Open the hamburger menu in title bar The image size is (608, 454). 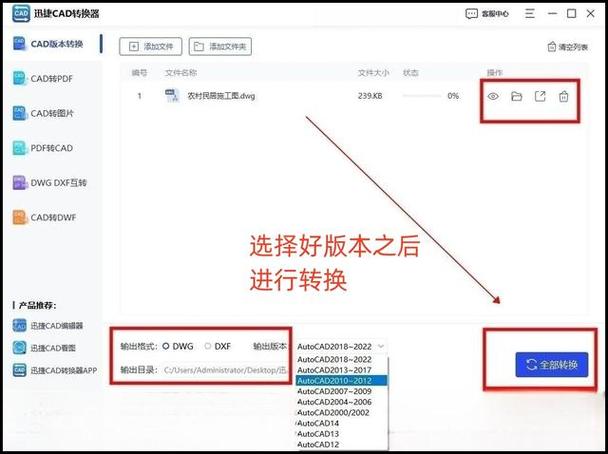[530, 14]
